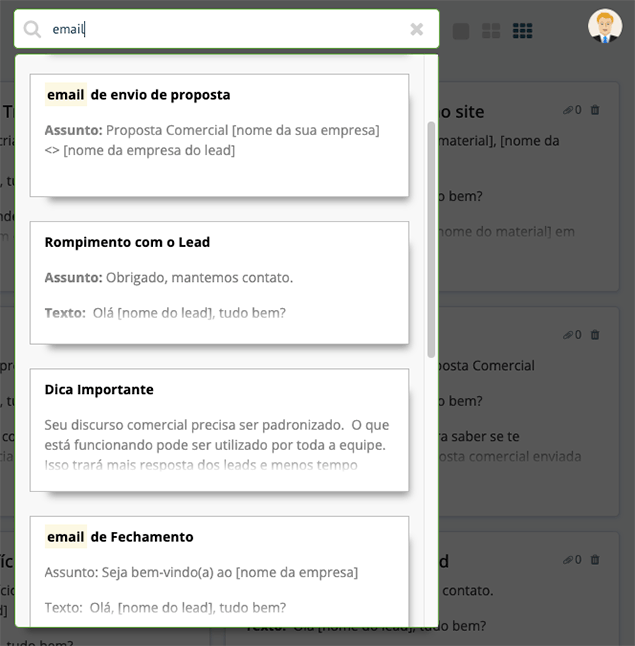
Task: Delete the site card with trash icon
Action: tap(595, 110)
